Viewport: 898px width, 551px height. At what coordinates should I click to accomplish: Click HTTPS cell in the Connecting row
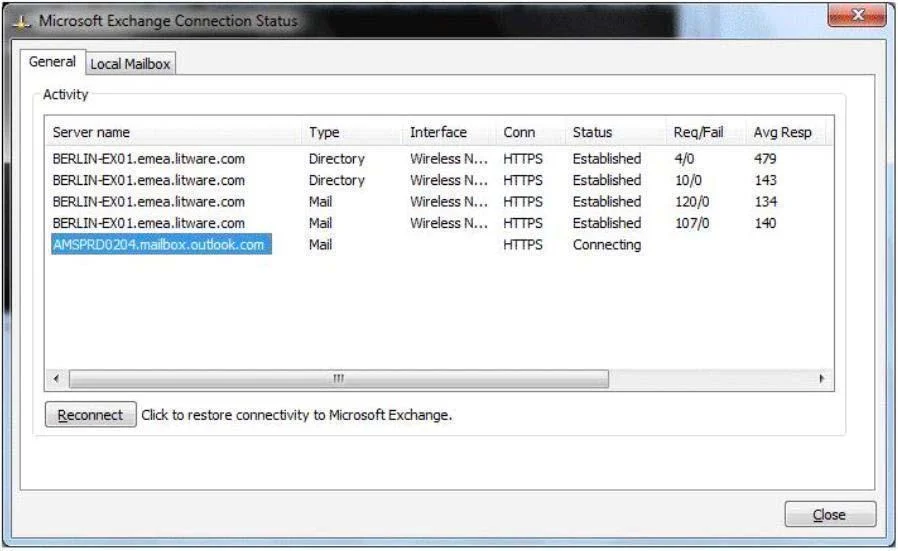523,245
